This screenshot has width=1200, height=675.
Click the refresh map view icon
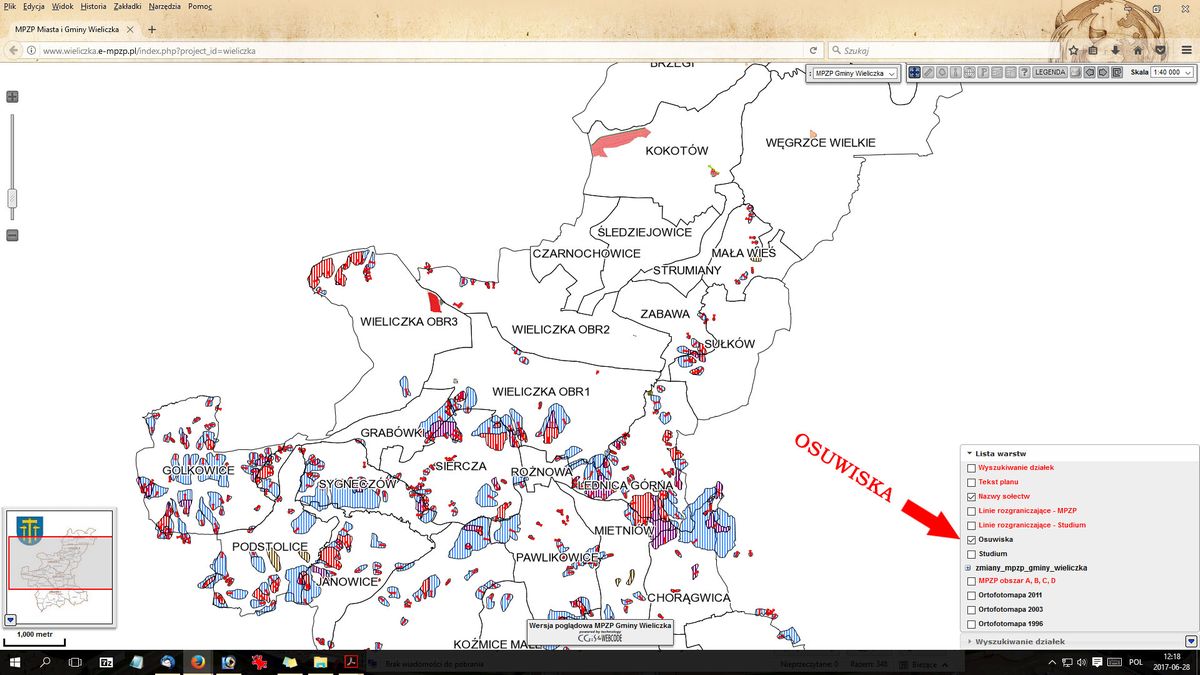point(1116,73)
